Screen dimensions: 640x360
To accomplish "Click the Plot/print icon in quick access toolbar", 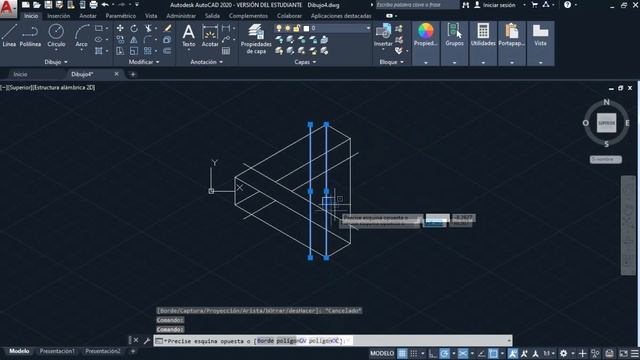I will point(93,5).
